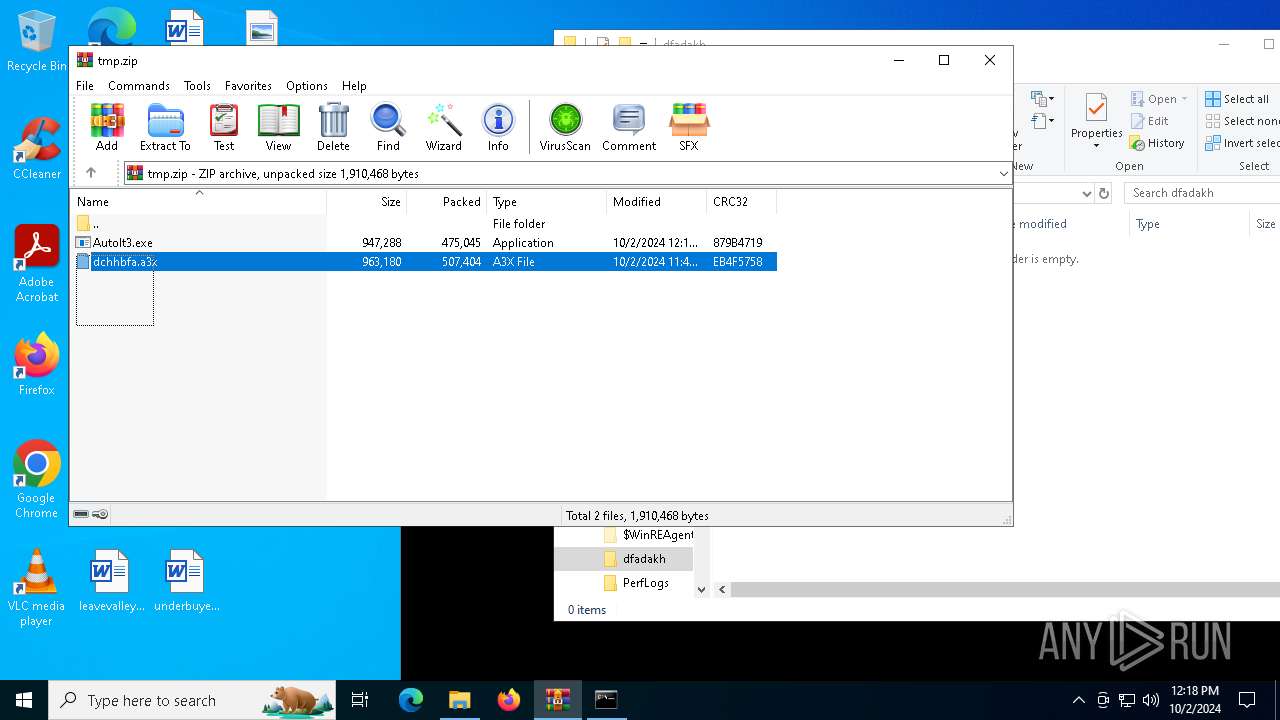Click Edit in the Explorer ribbon
Viewport: 1280px width, 720px height.
pos(1150,121)
